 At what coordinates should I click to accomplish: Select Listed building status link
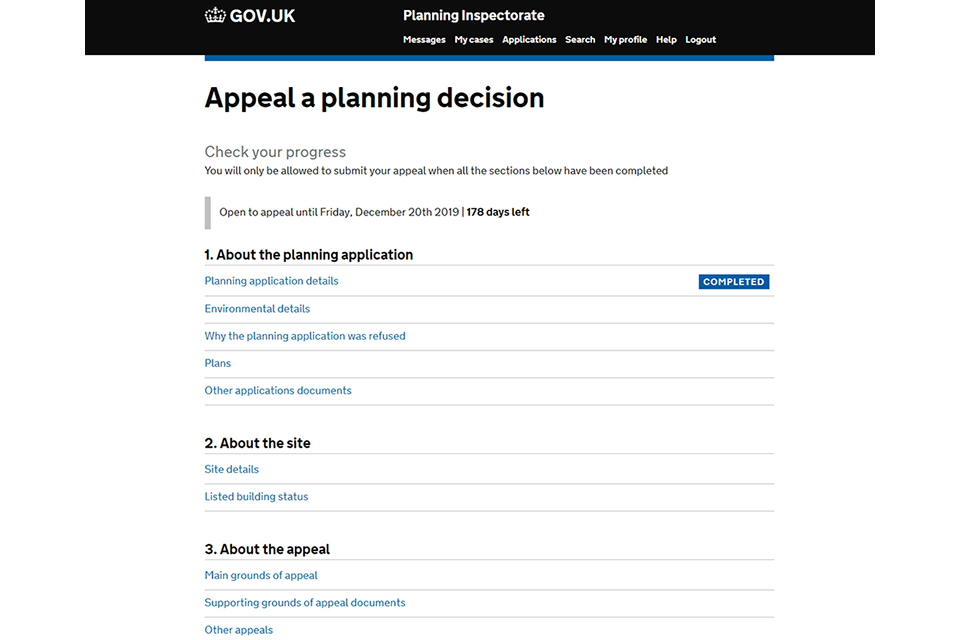coord(256,496)
